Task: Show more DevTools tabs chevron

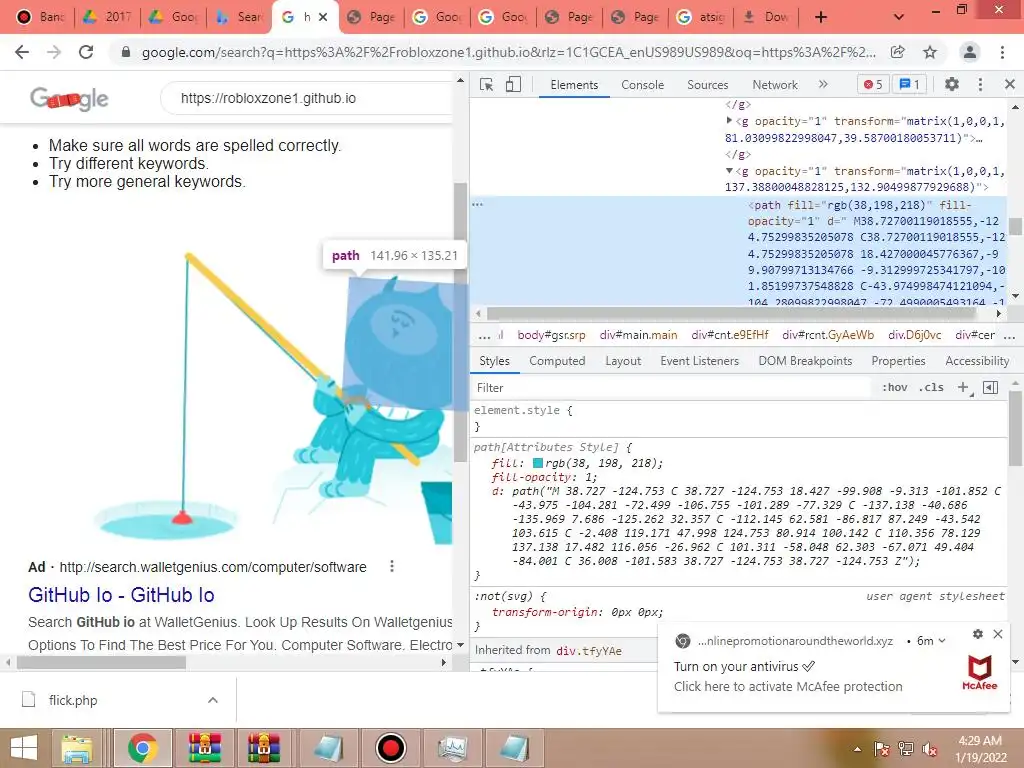Action: coord(823,84)
